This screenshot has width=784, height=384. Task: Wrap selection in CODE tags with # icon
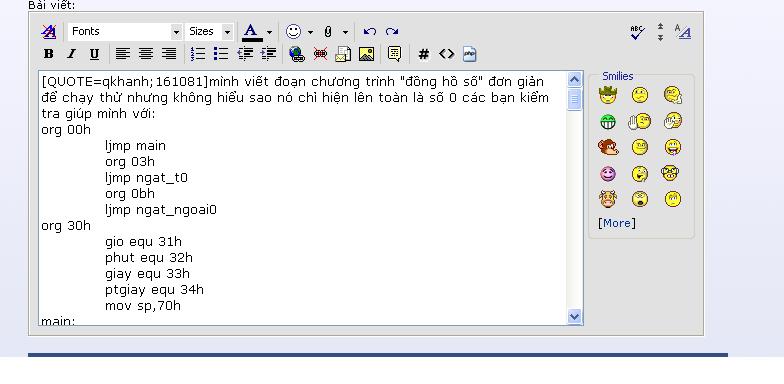click(x=424, y=54)
